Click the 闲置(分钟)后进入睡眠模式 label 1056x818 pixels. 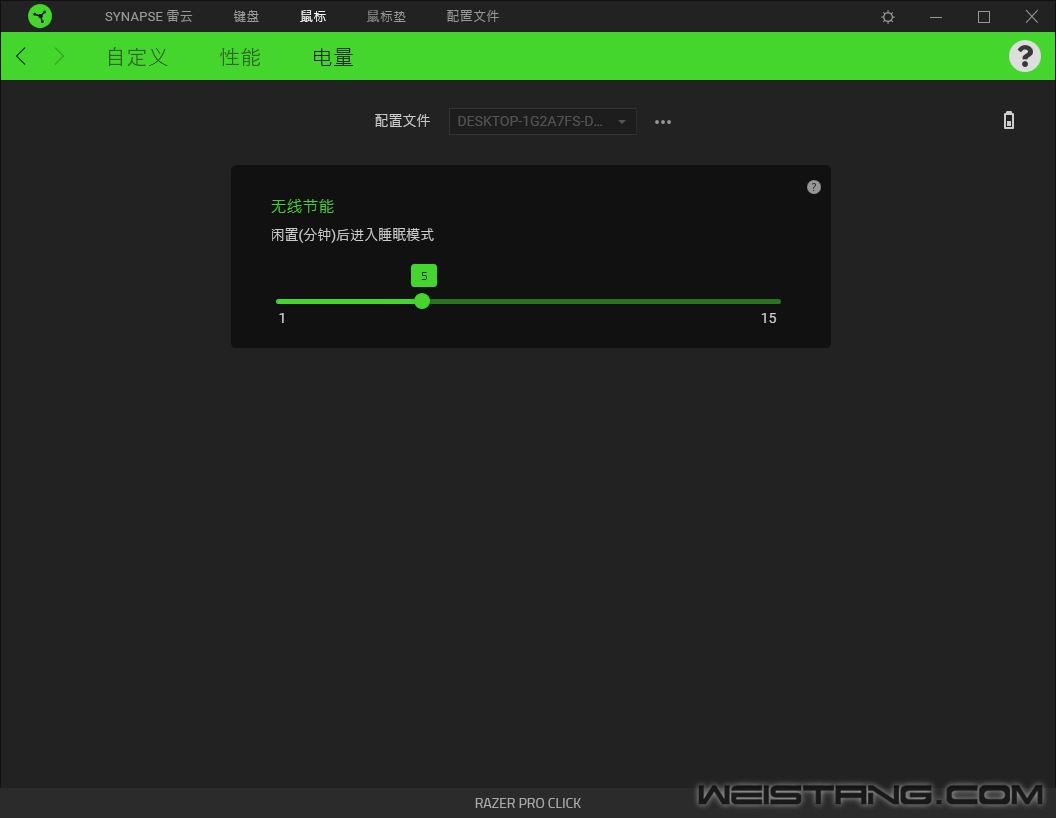point(352,235)
